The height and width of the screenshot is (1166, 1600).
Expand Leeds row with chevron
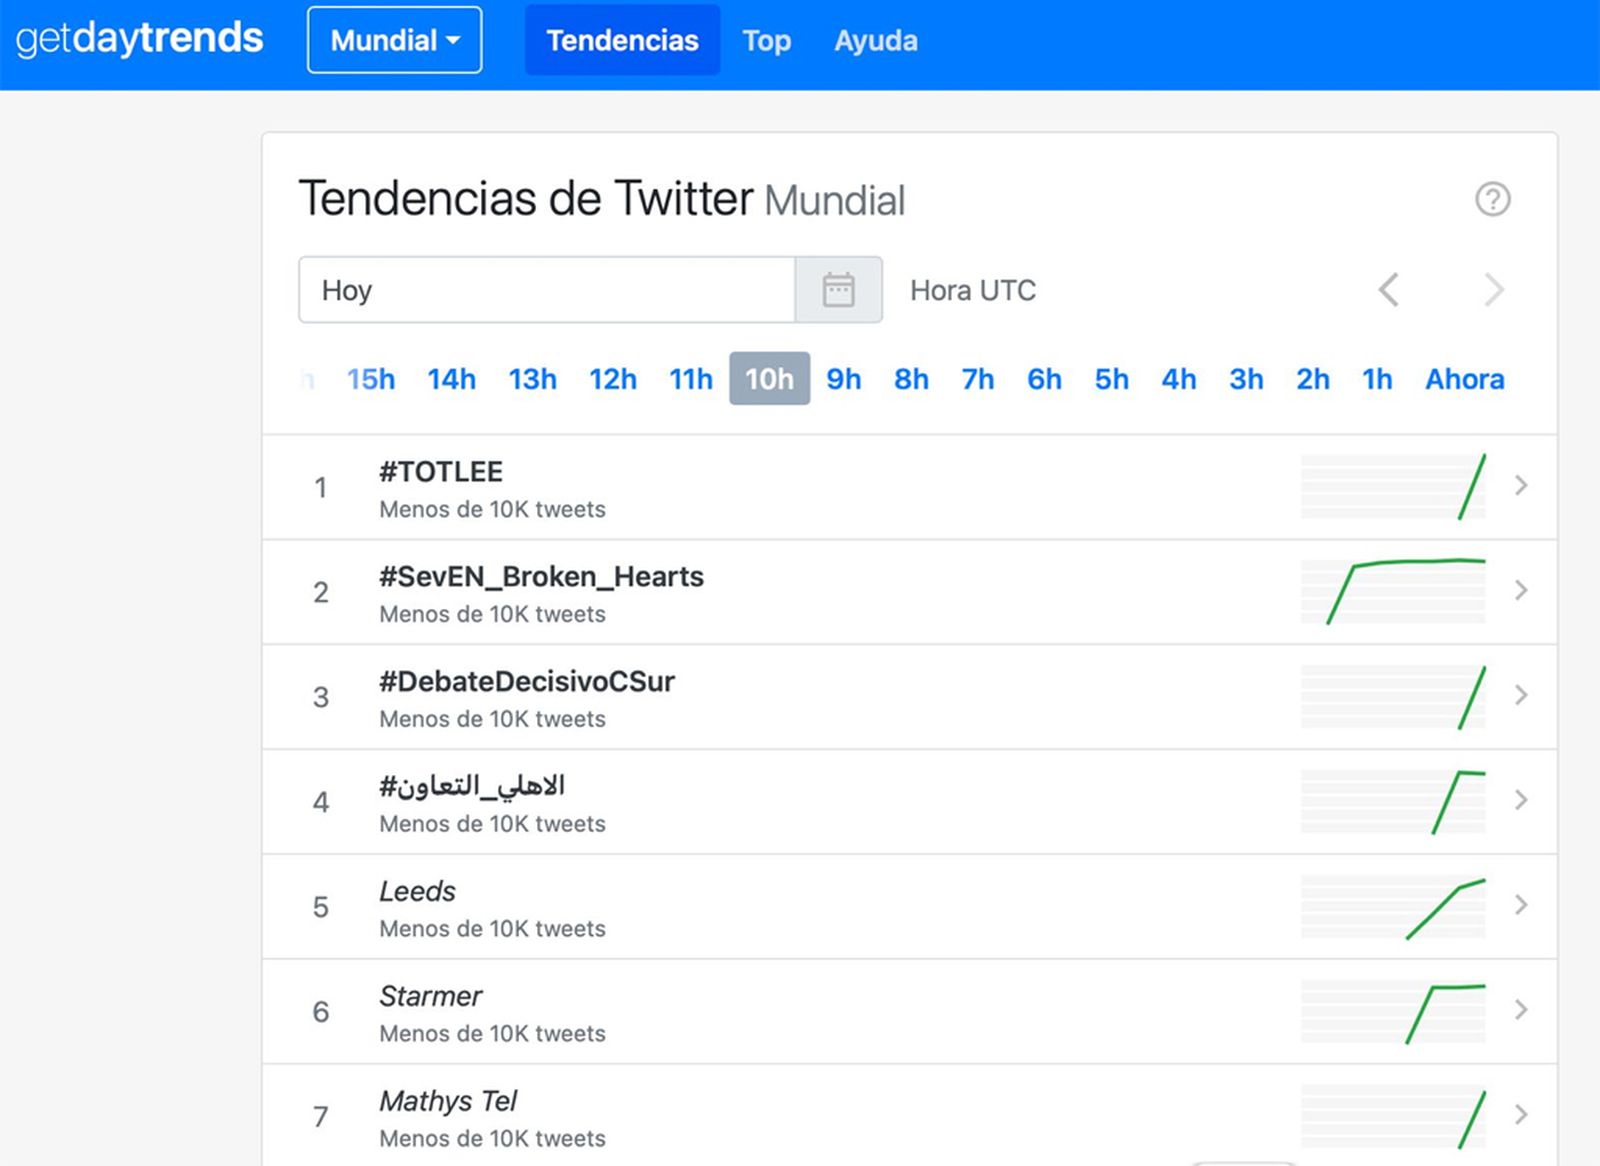[x=1521, y=905]
